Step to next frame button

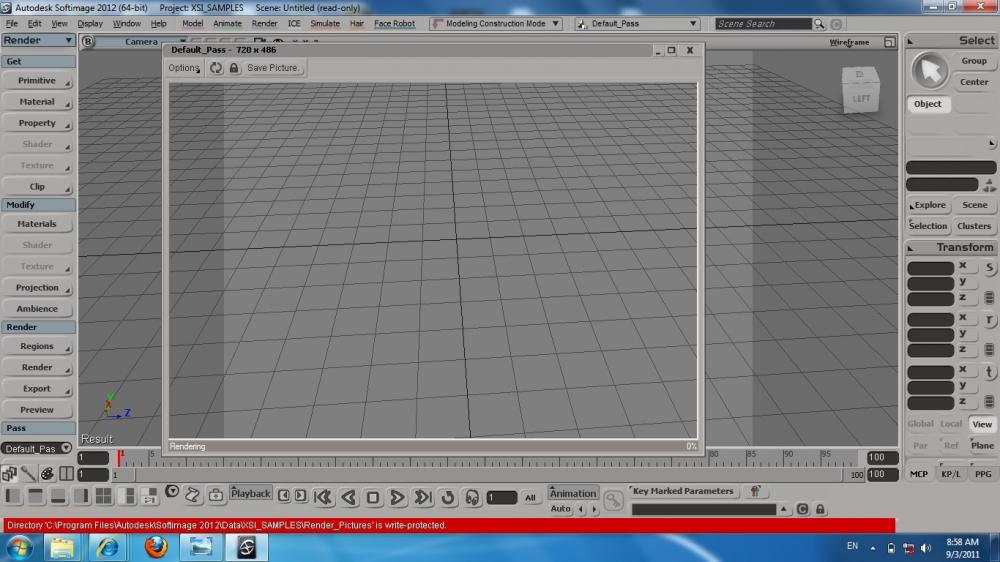tap(300, 495)
